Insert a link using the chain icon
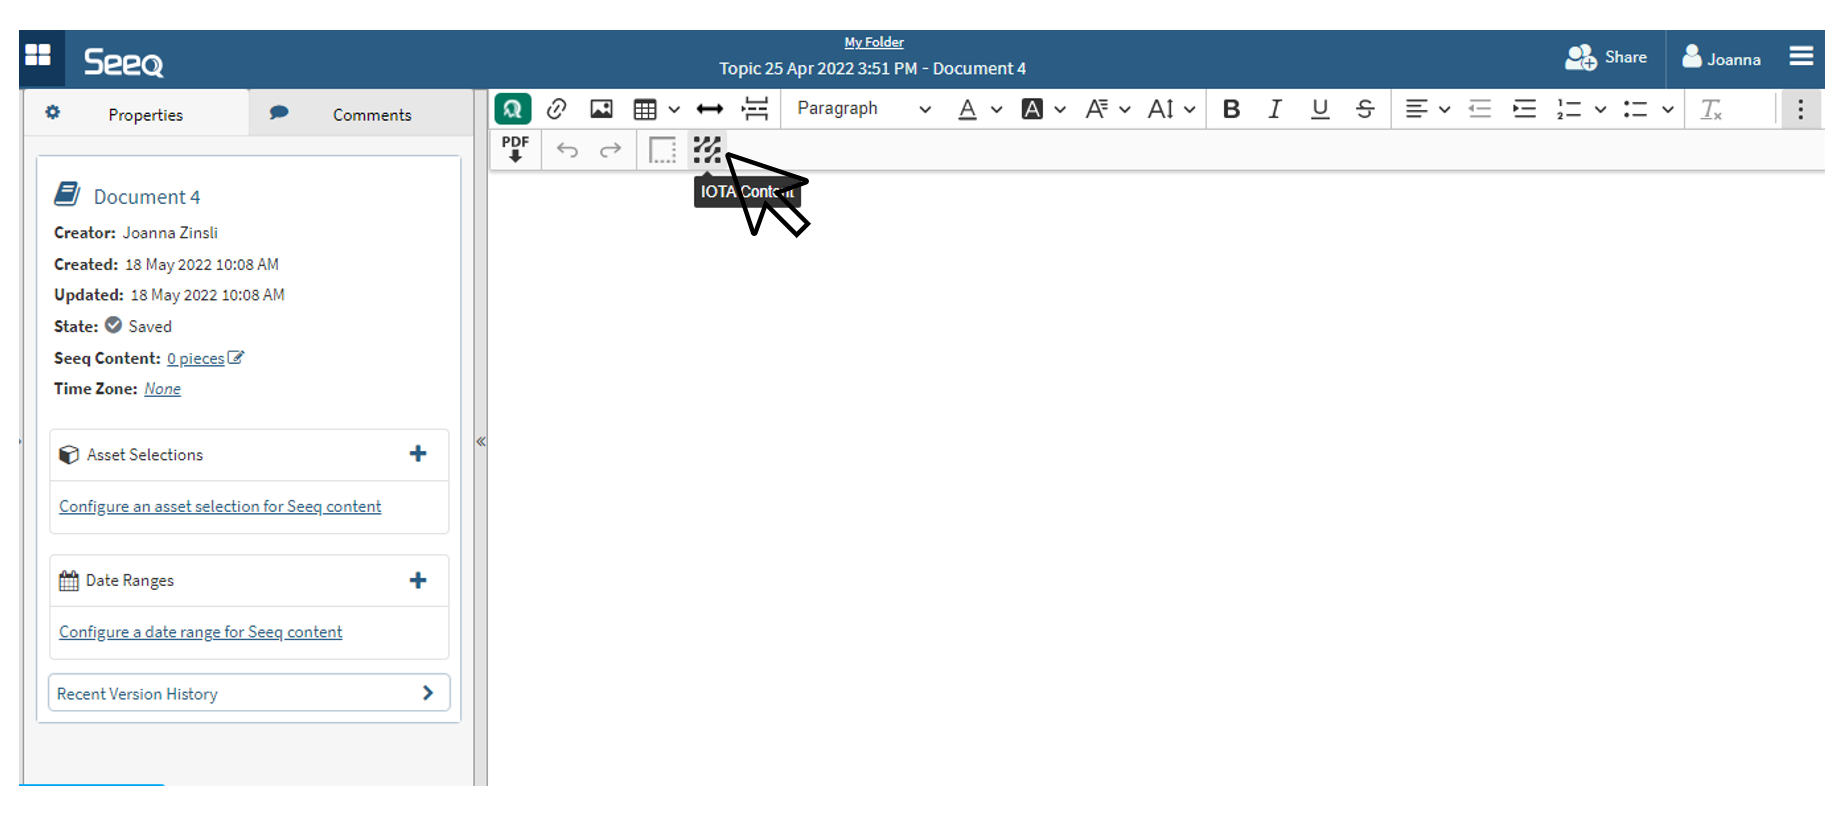This screenshot has width=1831, height=839. click(557, 109)
